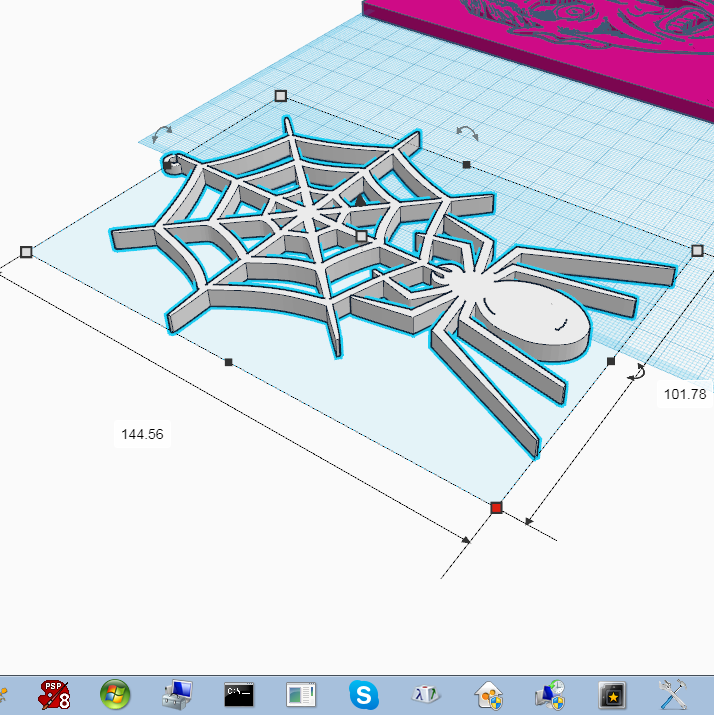The width and height of the screenshot is (714, 715).
Task: Open the Command Prompt taskbar icon
Action: tap(239, 695)
